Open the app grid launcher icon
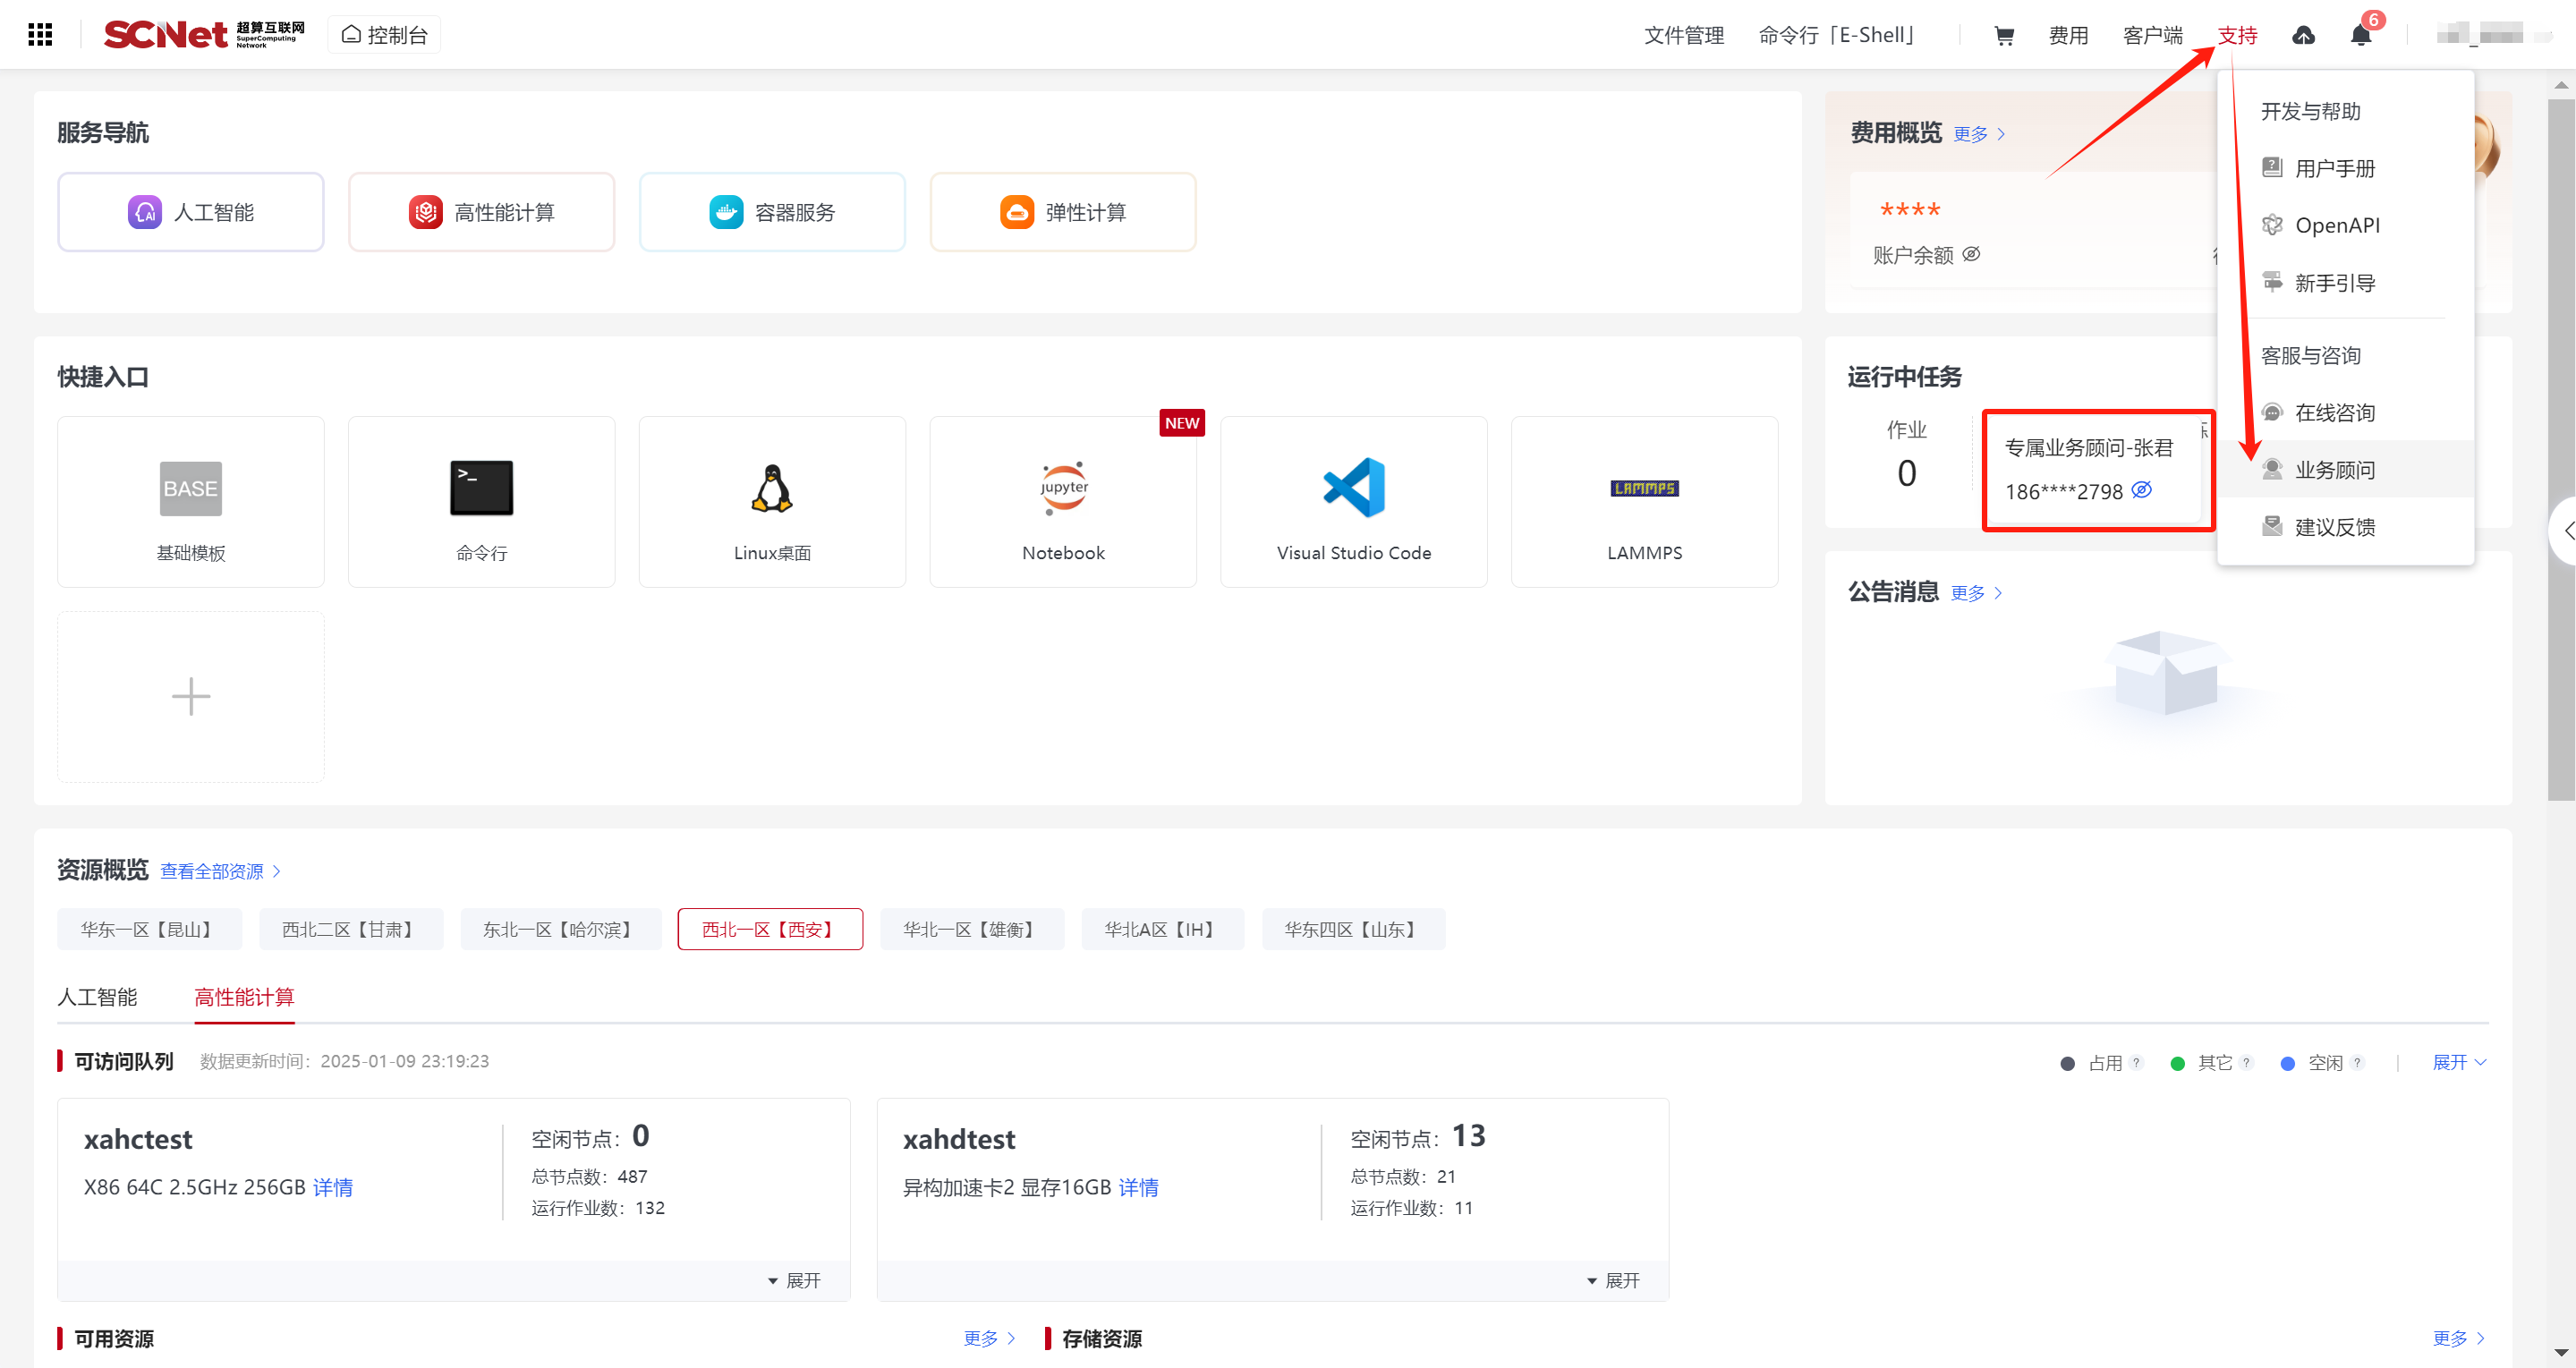The height and width of the screenshot is (1368, 2576). pos(40,35)
